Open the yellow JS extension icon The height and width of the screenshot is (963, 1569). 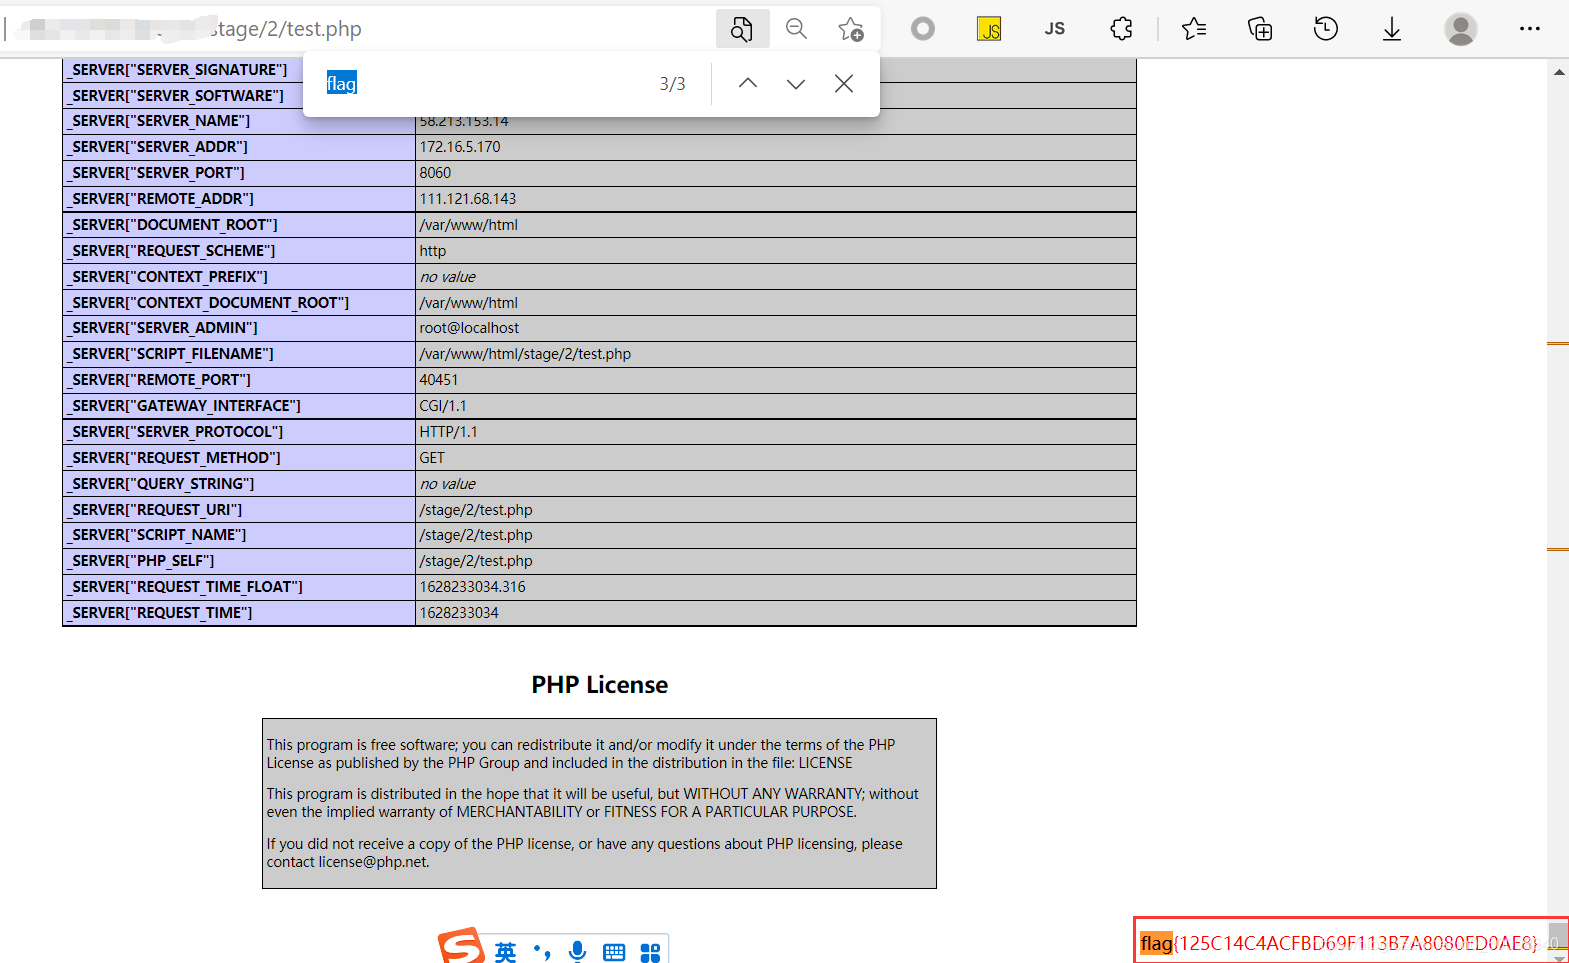pos(989,29)
